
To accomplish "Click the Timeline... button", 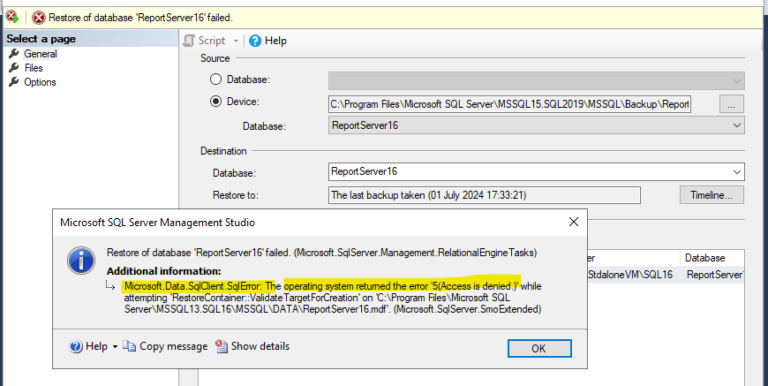I will (711, 195).
